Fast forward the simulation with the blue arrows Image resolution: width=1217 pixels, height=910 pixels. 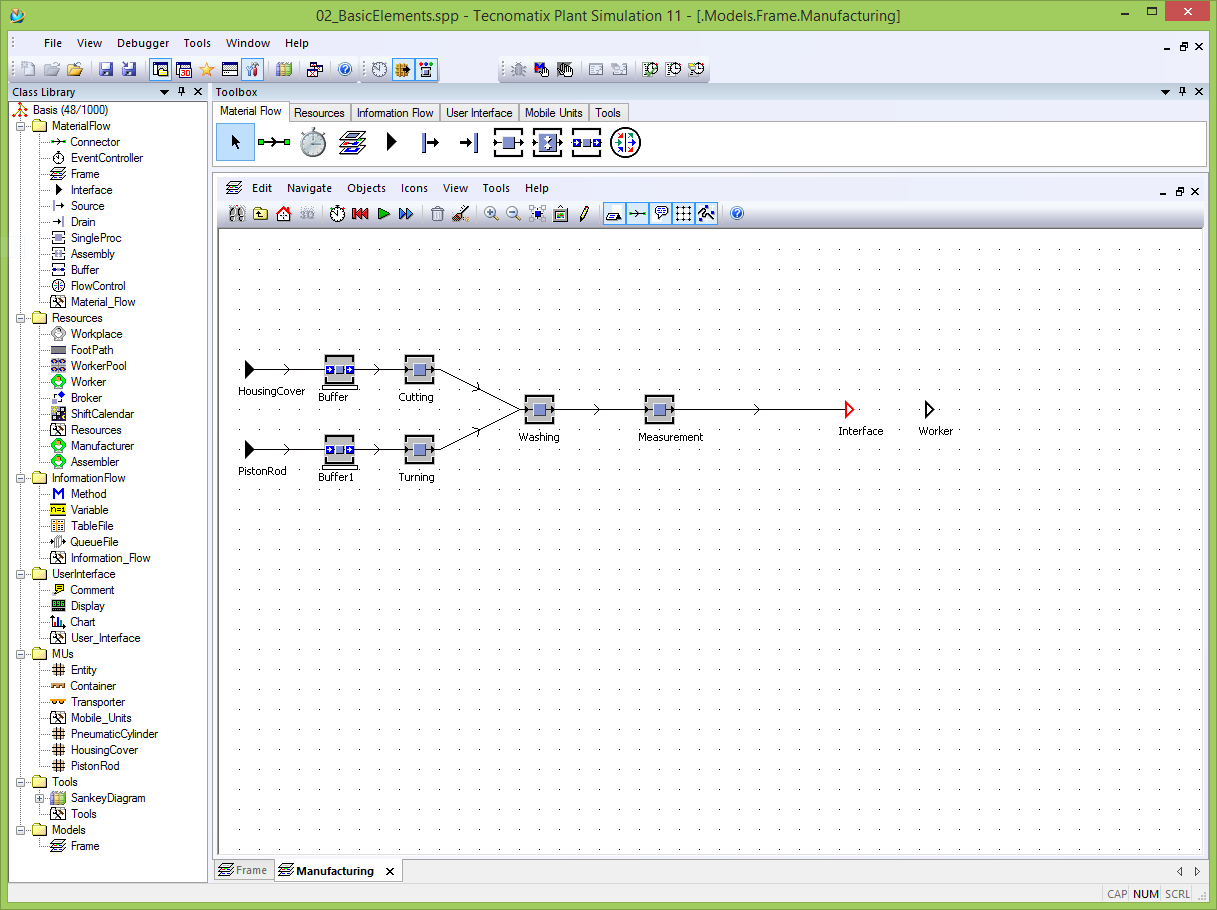[405, 213]
